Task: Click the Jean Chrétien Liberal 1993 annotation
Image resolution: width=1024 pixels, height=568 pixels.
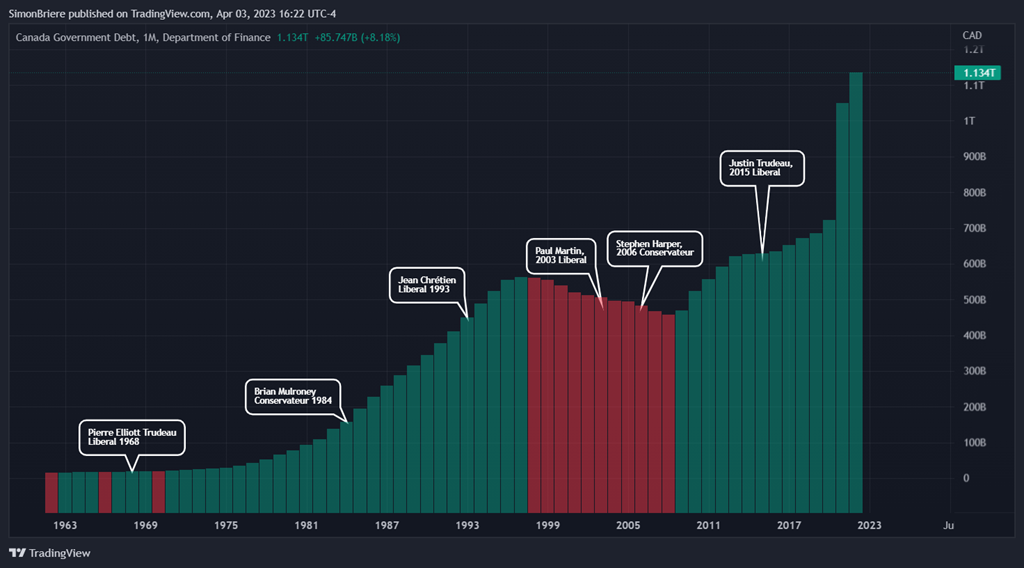Action: 427,285
